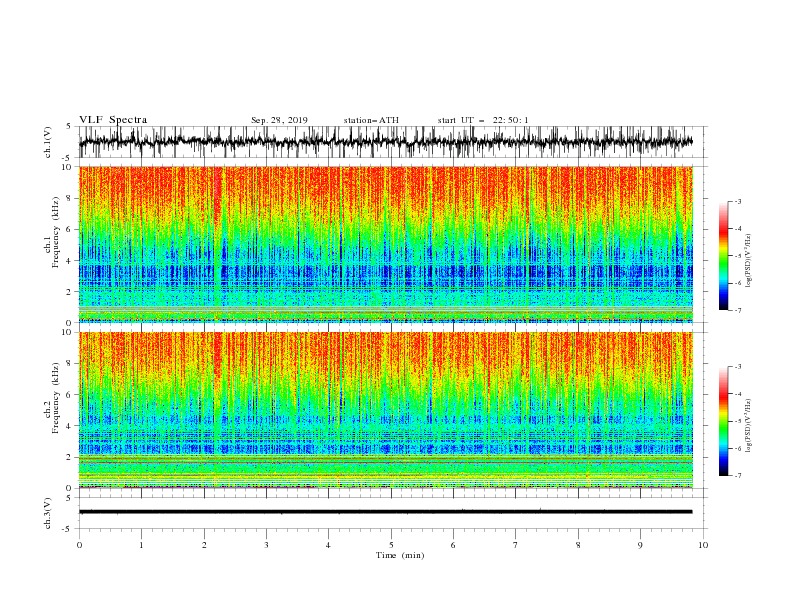The width and height of the screenshot is (792, 612).
Task: Click the date 'Sep. 28, 2019'
Action: coord(279,120)
